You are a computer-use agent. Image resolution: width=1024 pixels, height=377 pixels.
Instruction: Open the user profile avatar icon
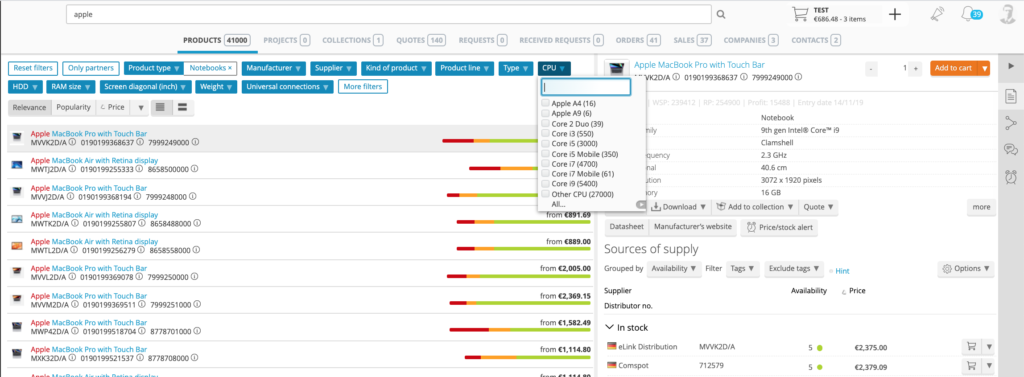(x=1008, y=14)
